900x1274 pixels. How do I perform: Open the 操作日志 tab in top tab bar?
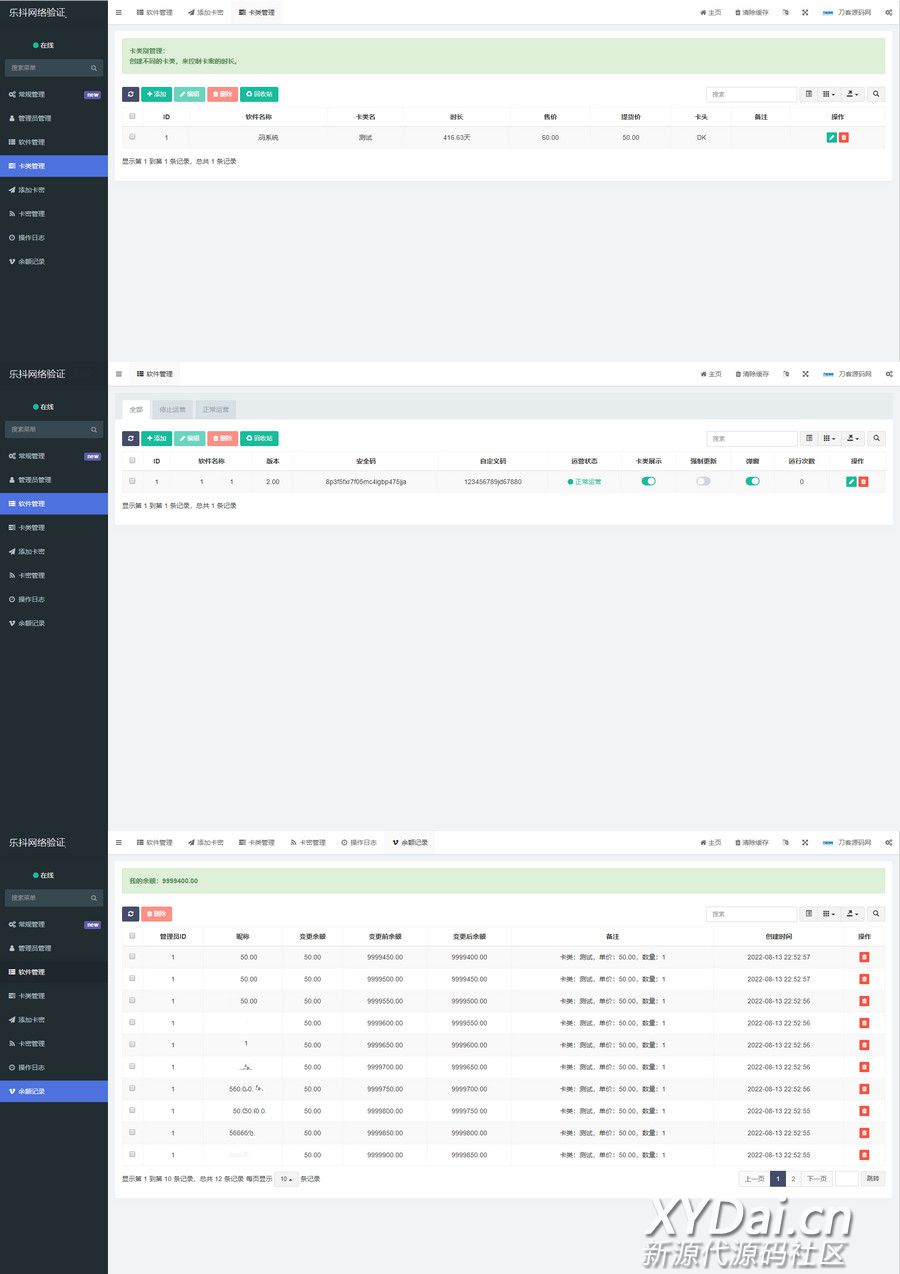point(359,843)
